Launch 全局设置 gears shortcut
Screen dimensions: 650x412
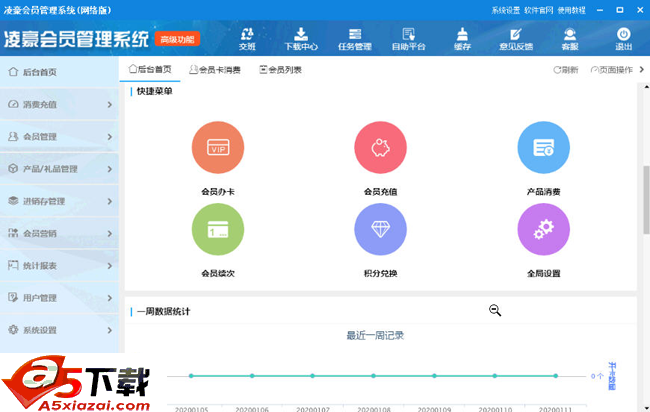[x=543, y=229]
